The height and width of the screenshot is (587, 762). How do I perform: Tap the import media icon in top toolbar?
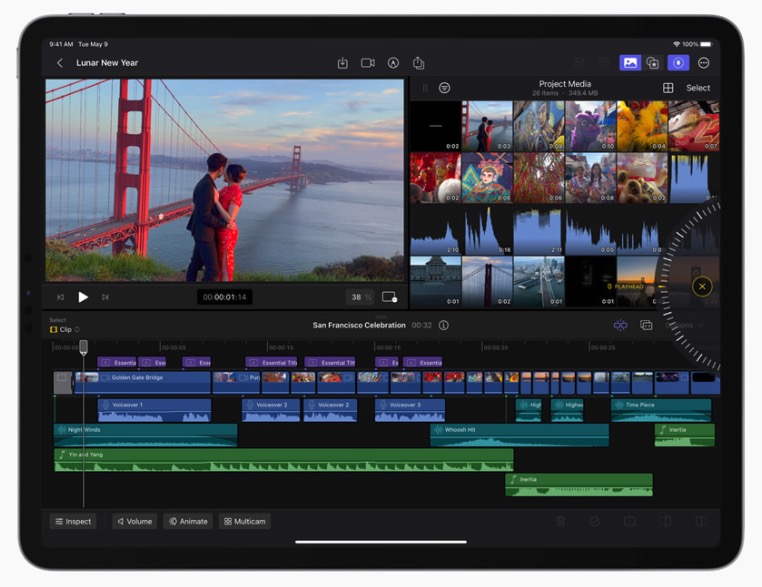pyautogui.click(x=343, y=63)
